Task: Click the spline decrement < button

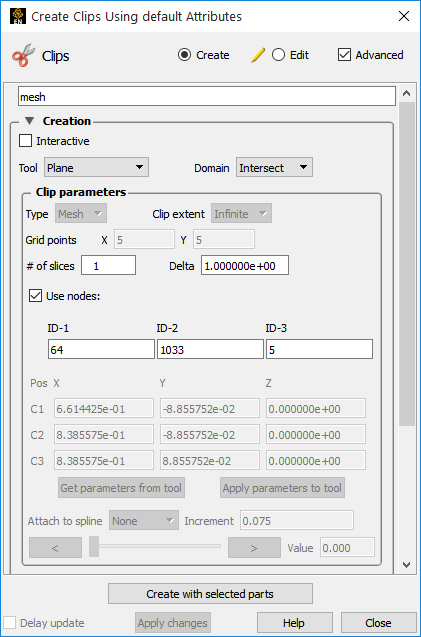Action: [x=55, y=548]
